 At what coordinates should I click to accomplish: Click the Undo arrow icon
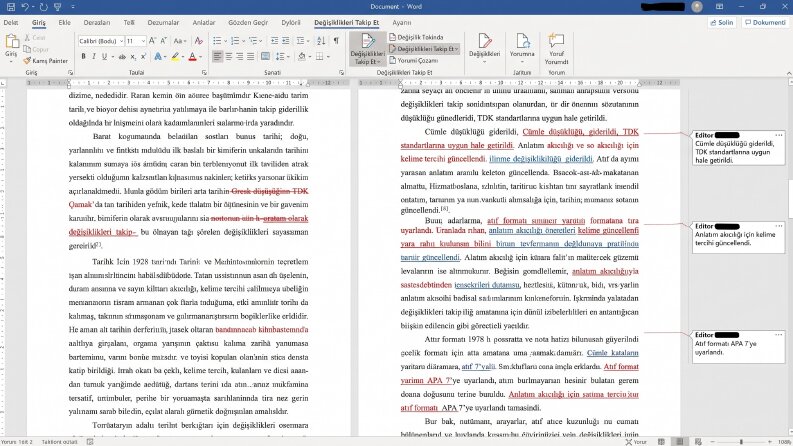pos(25,7)
